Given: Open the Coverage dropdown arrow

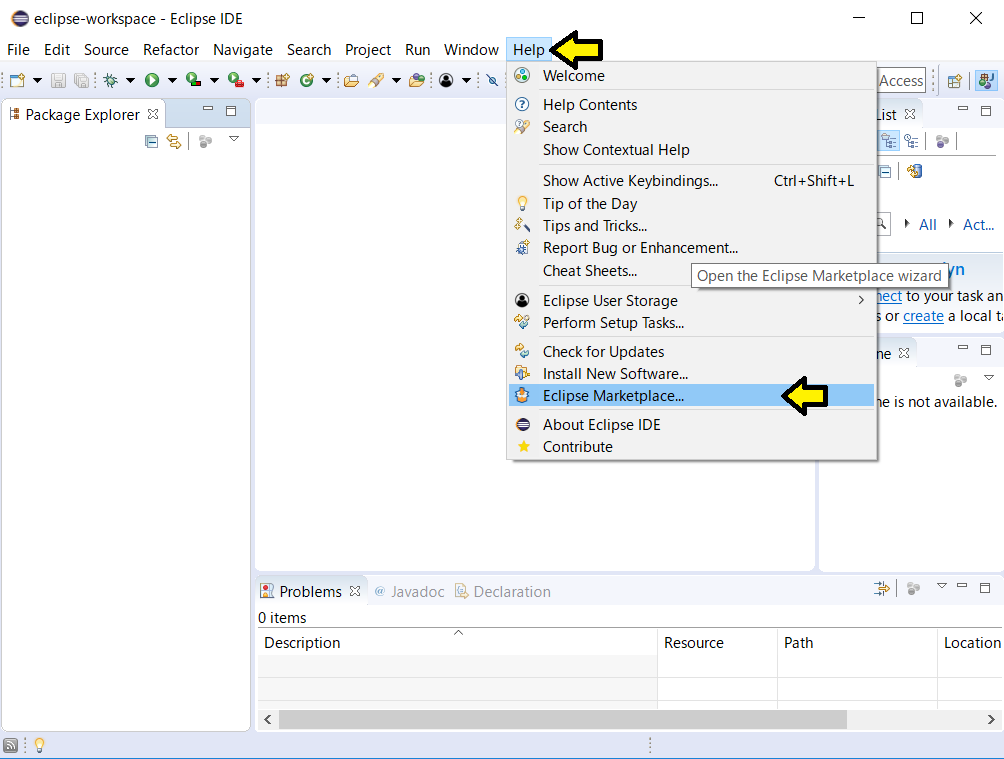Looking at the screenshot, I should pos(215,81).
